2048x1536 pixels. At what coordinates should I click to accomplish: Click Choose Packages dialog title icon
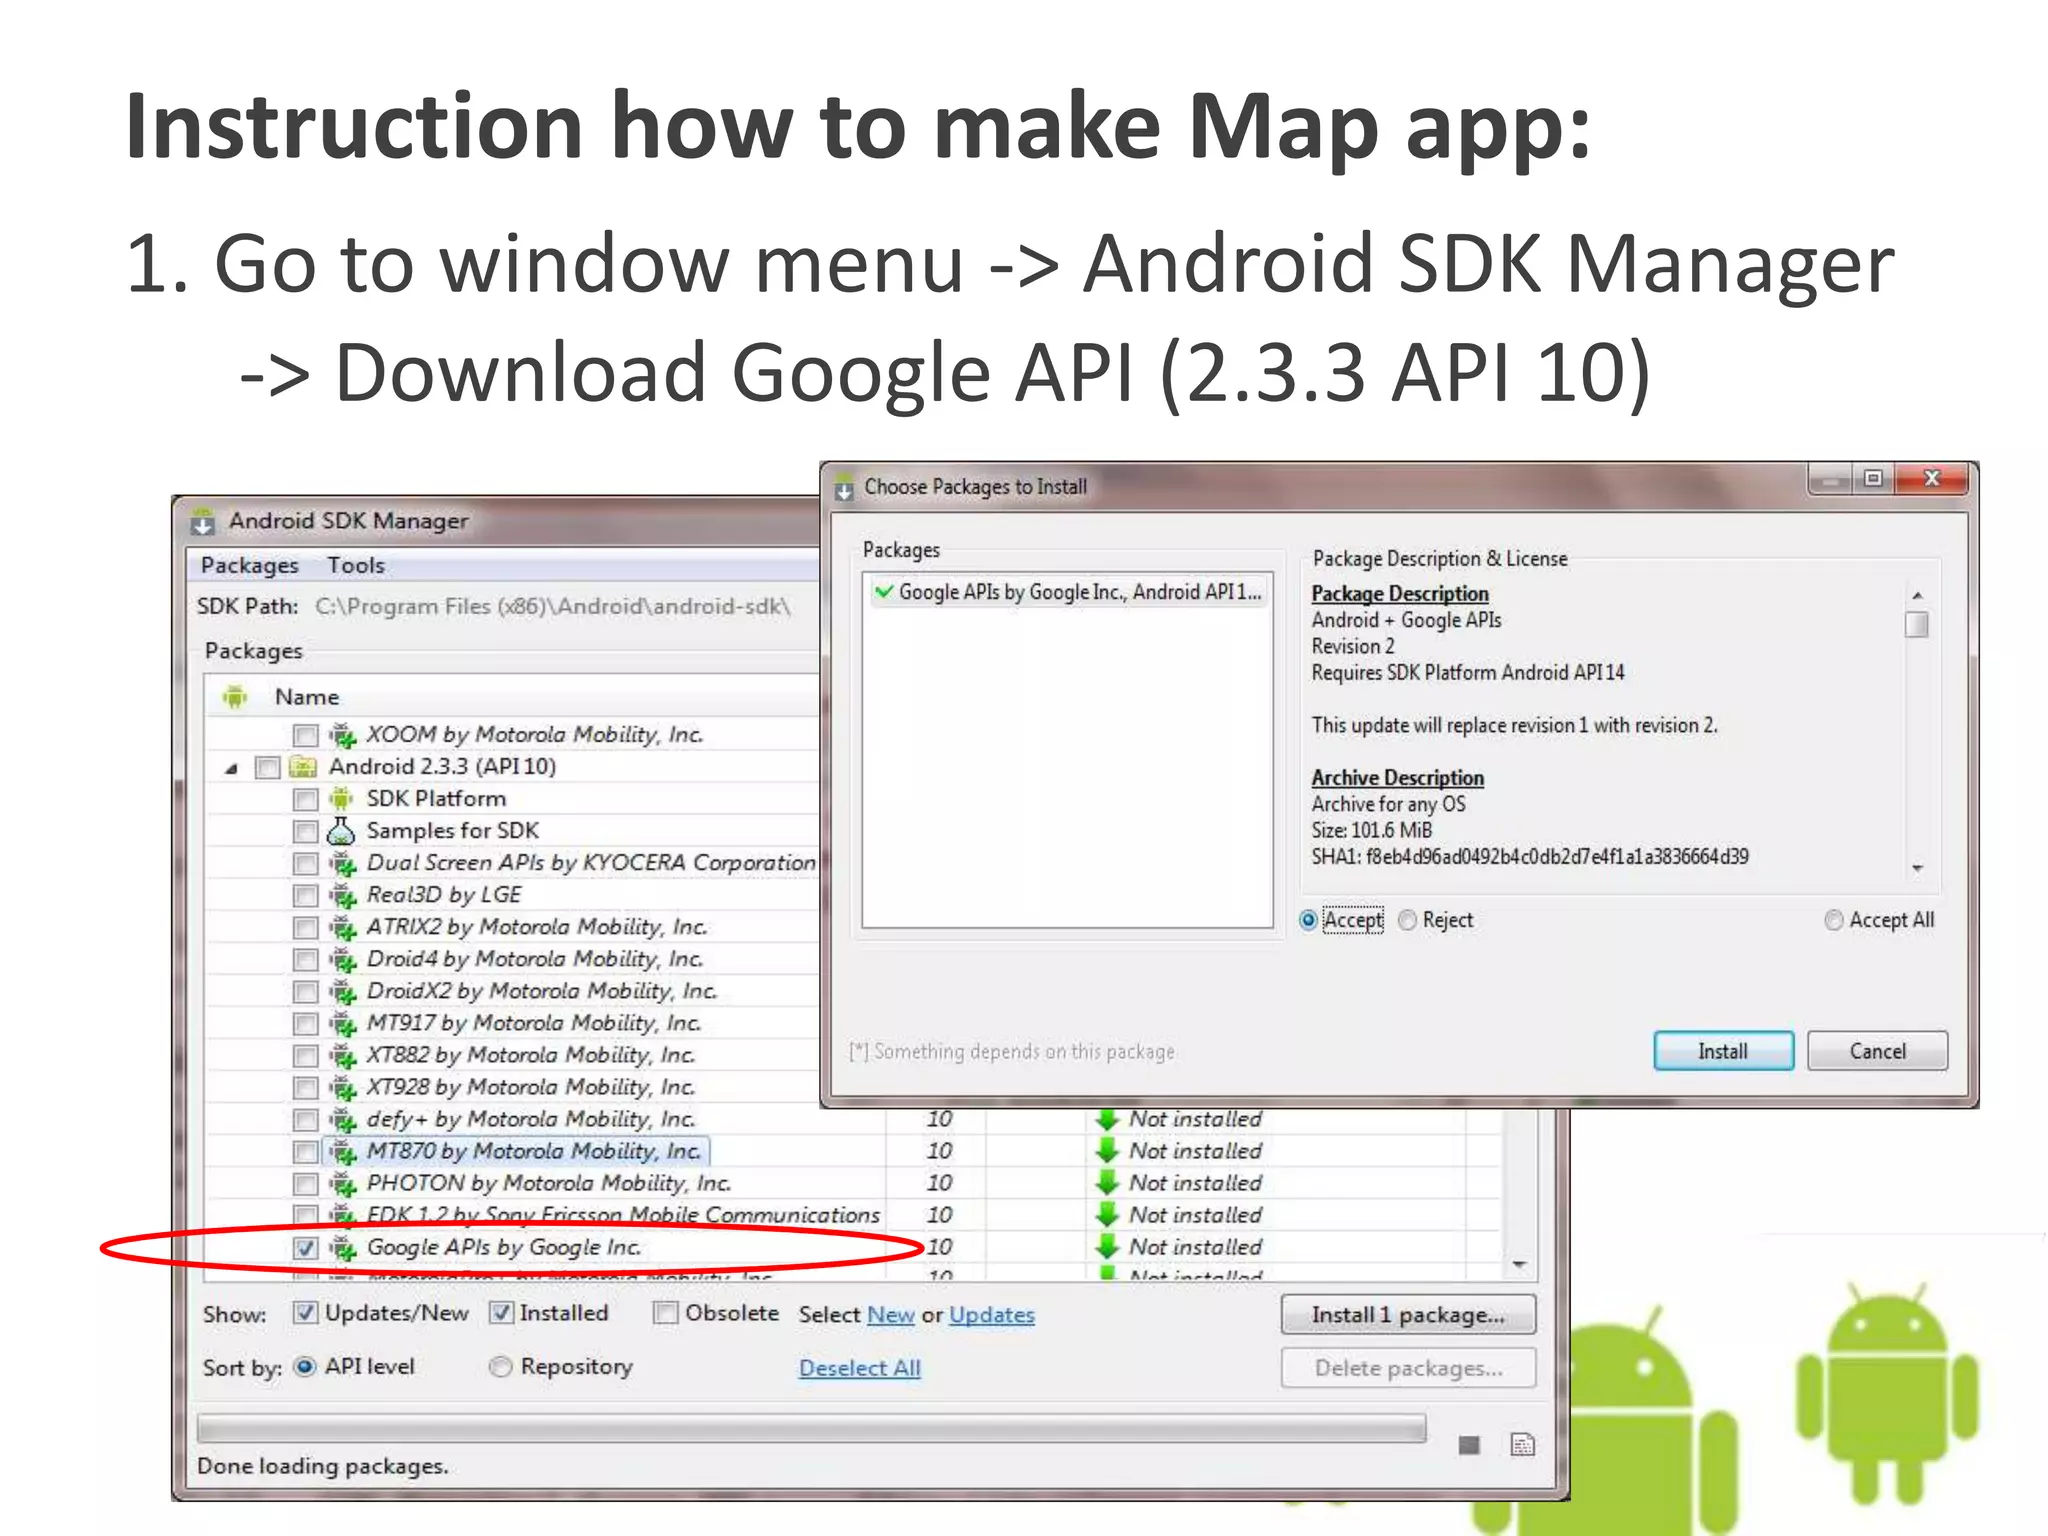pyautogui.click(x=844, y=487)
